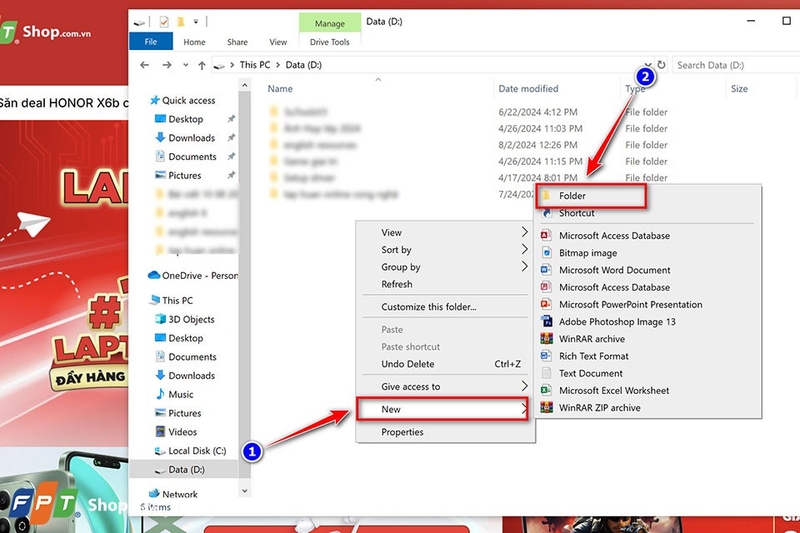Go up one folder level

click(202, 65)
